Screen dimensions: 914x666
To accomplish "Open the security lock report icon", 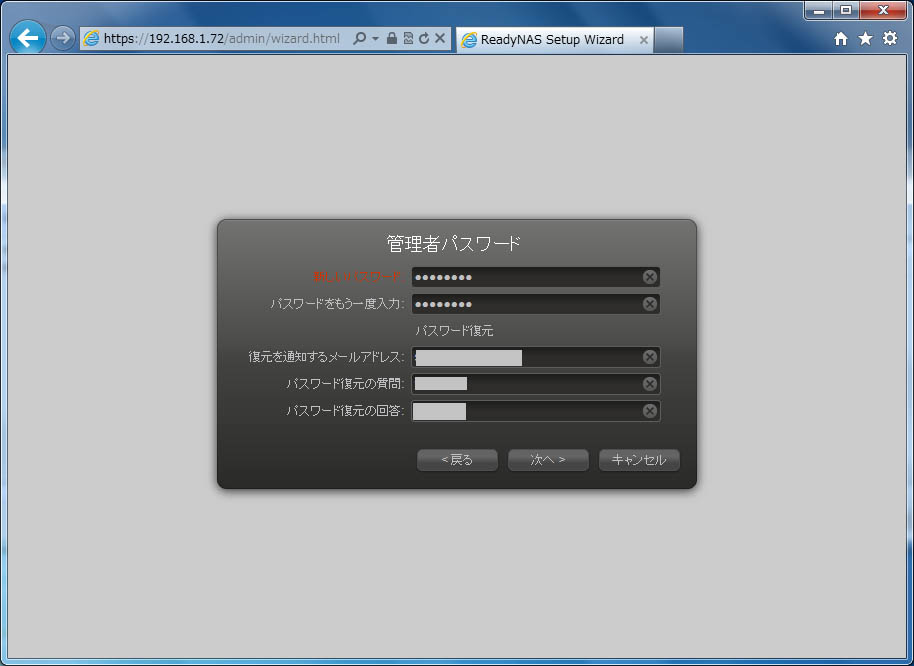I will tap(392, 39).
